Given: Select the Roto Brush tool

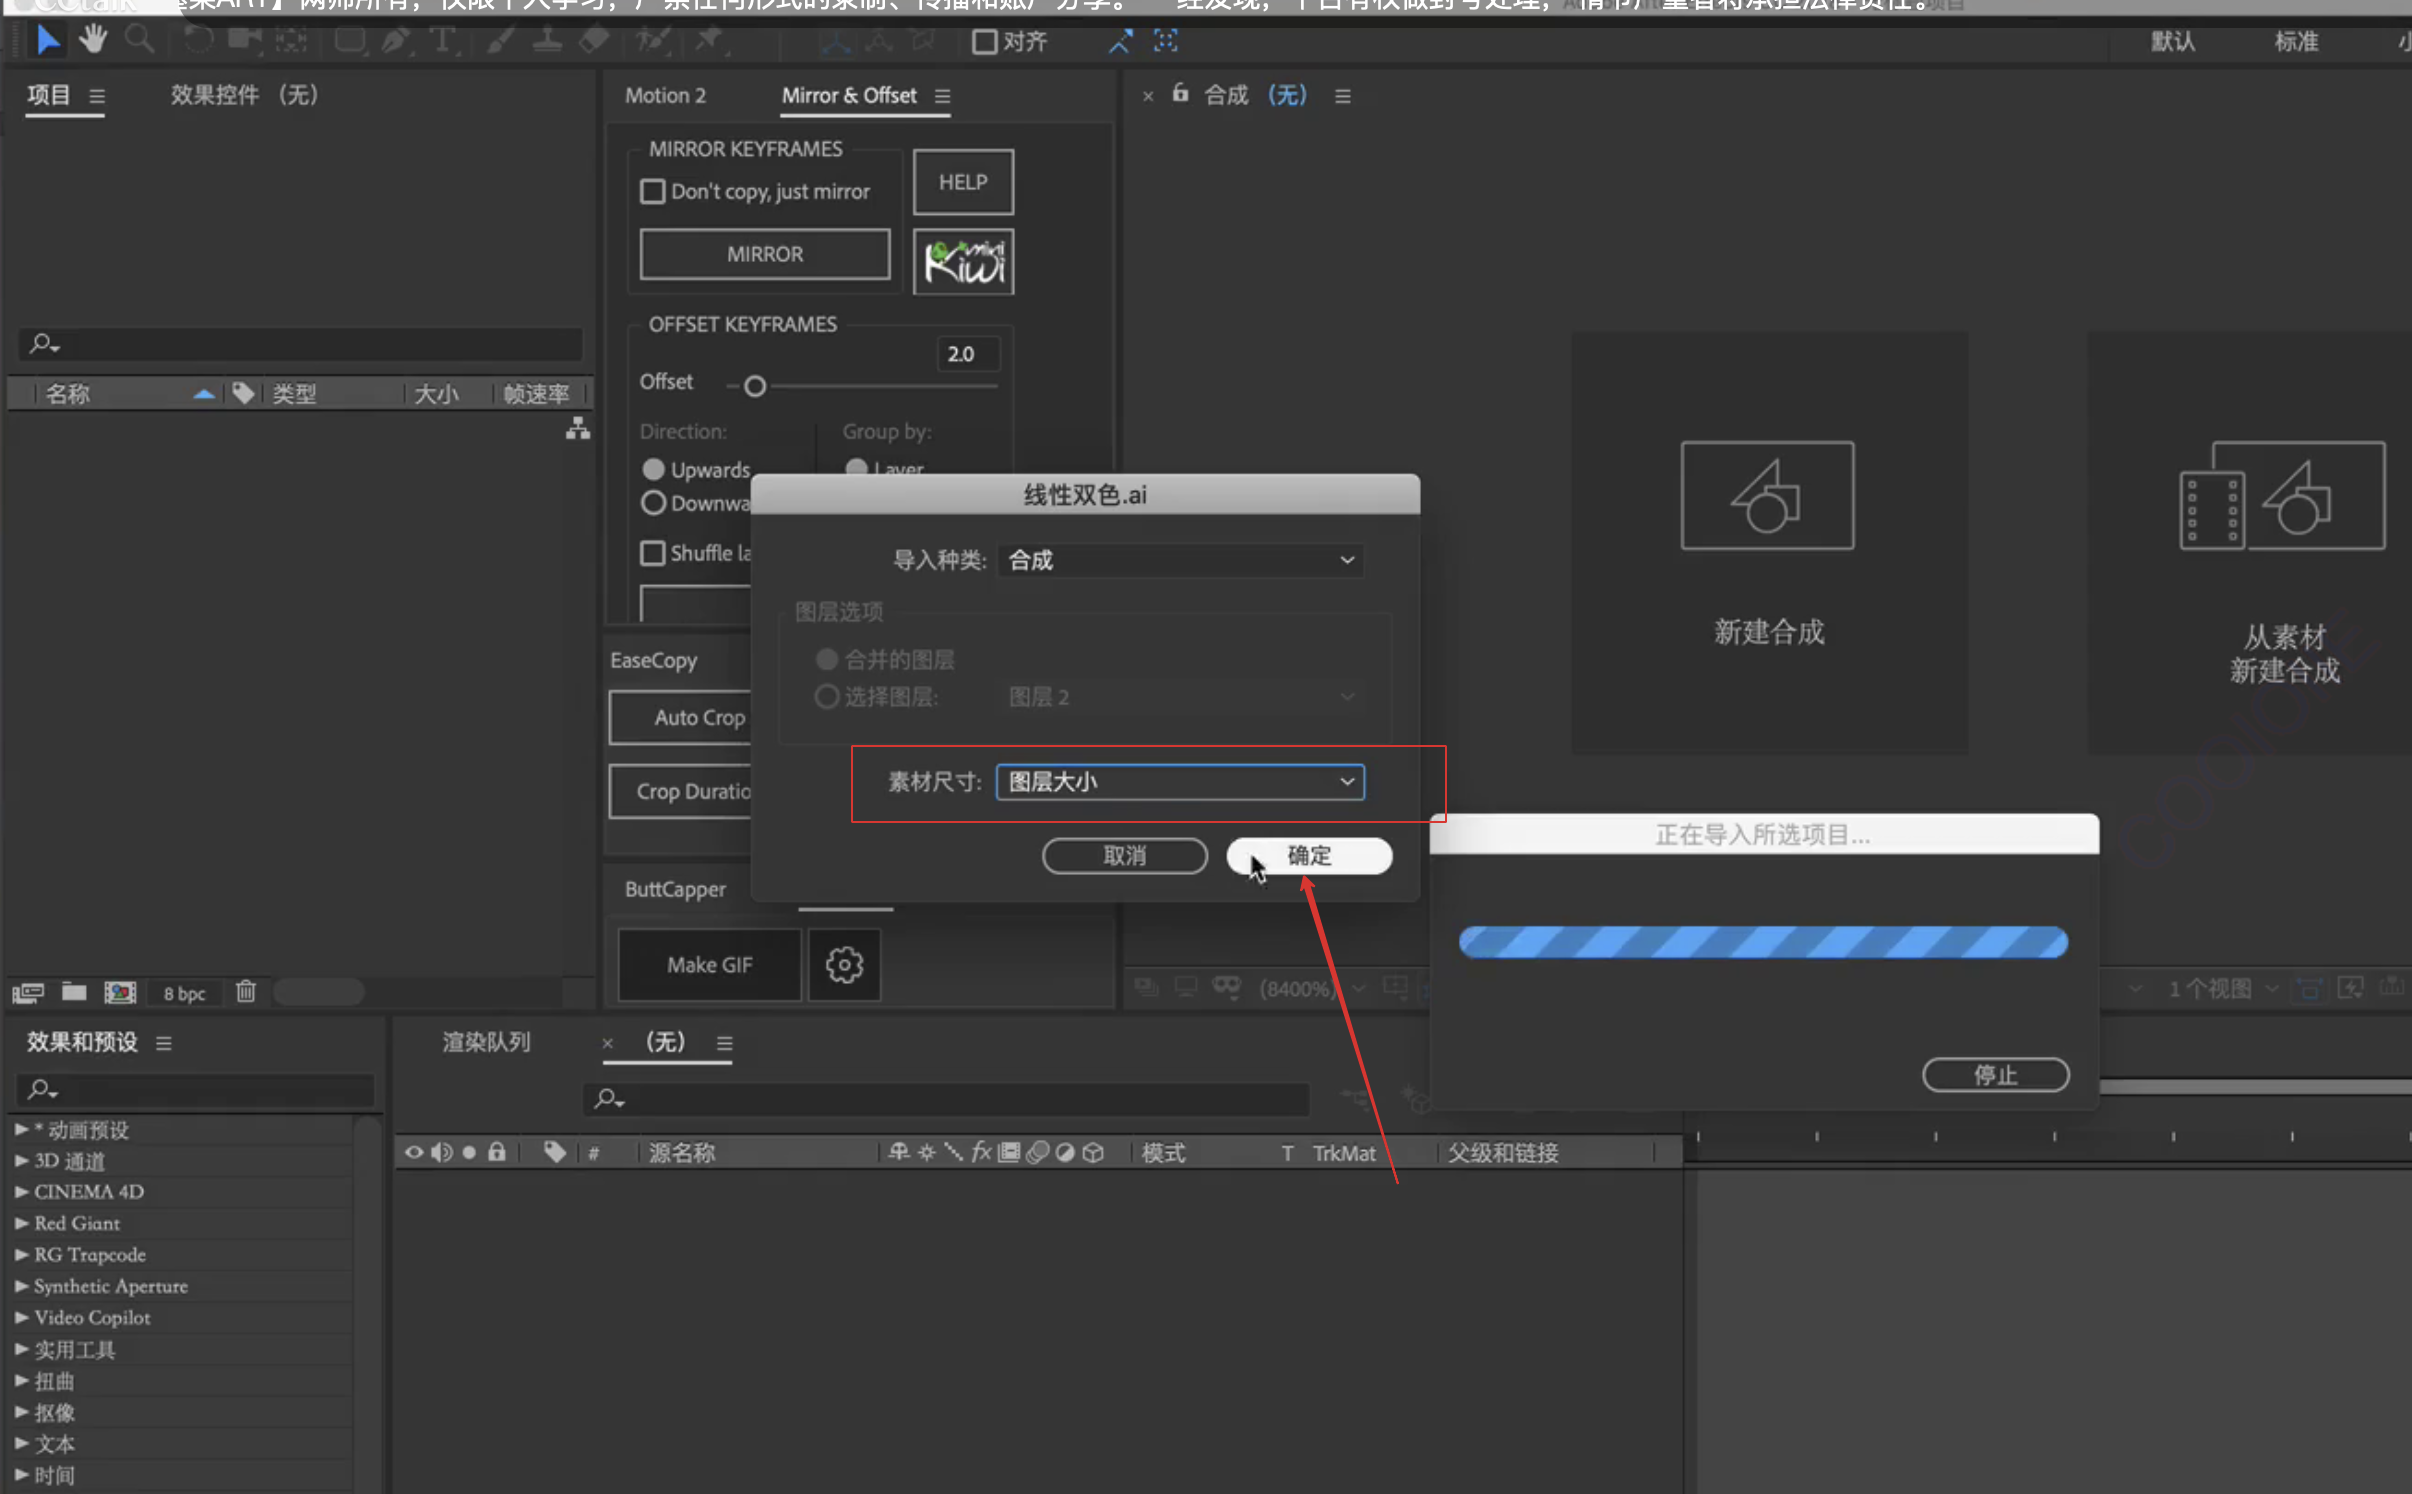Looking at the screenshot, I should [652, 41].
